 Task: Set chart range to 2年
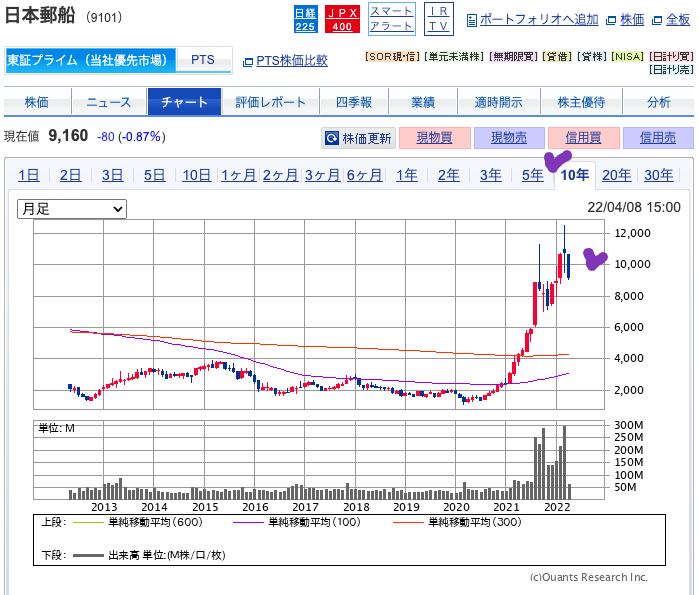448,175
